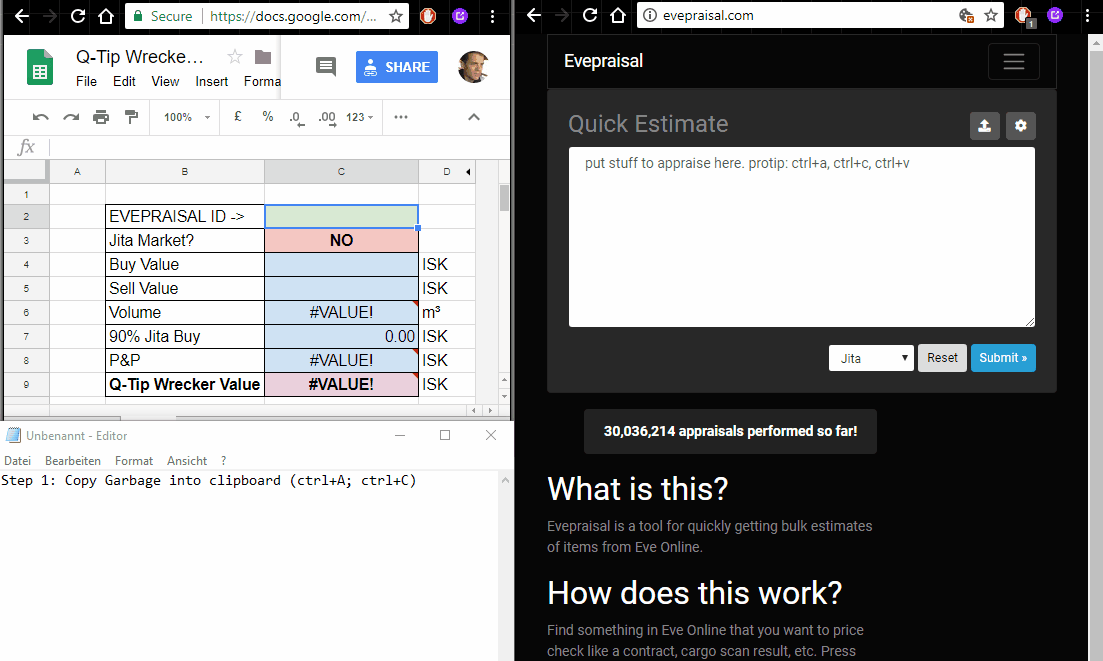Open the Google account avatar
The width and height of the screenshot is (1103, 661).
473,67
